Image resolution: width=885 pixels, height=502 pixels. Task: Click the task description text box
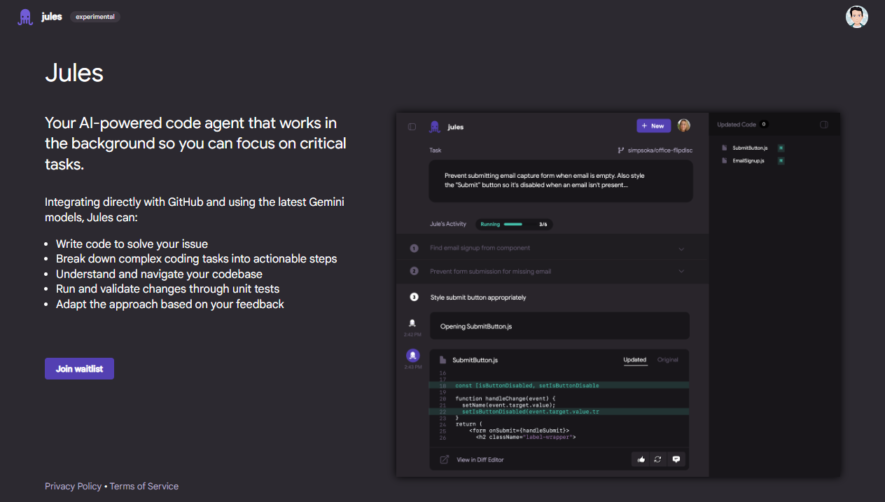click(x=560, y=181)
